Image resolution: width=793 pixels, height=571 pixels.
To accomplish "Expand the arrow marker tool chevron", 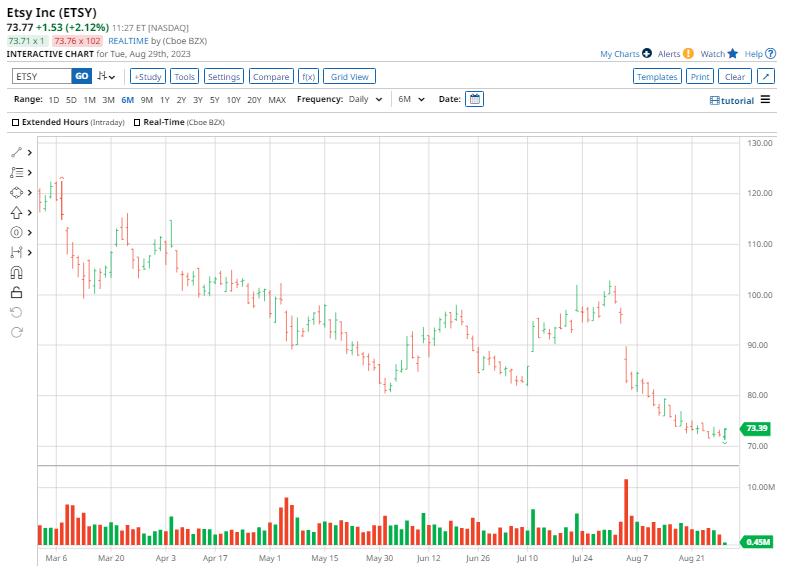I will pos(30,212).
